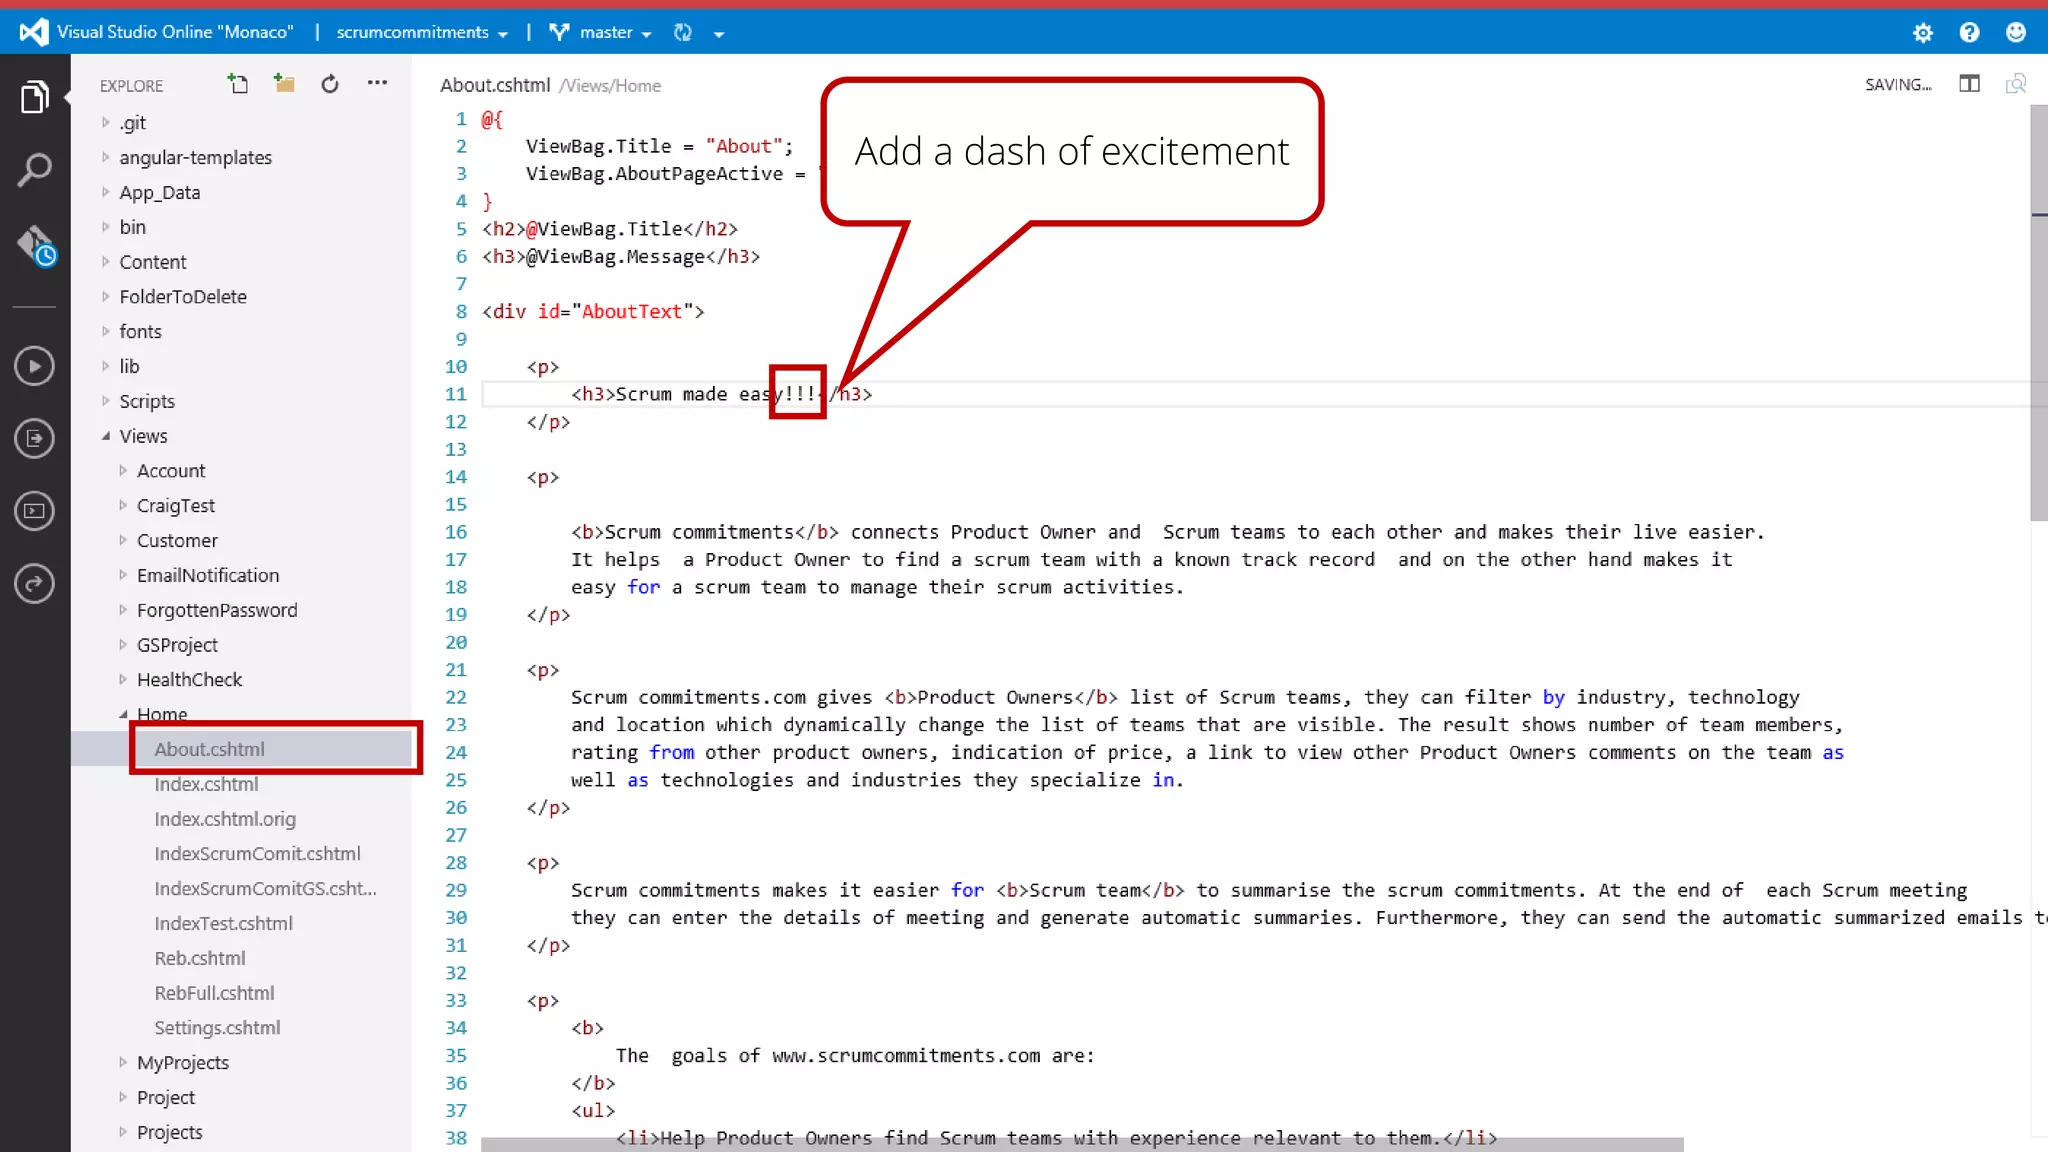Open the settings gear in top bar

1922,33
